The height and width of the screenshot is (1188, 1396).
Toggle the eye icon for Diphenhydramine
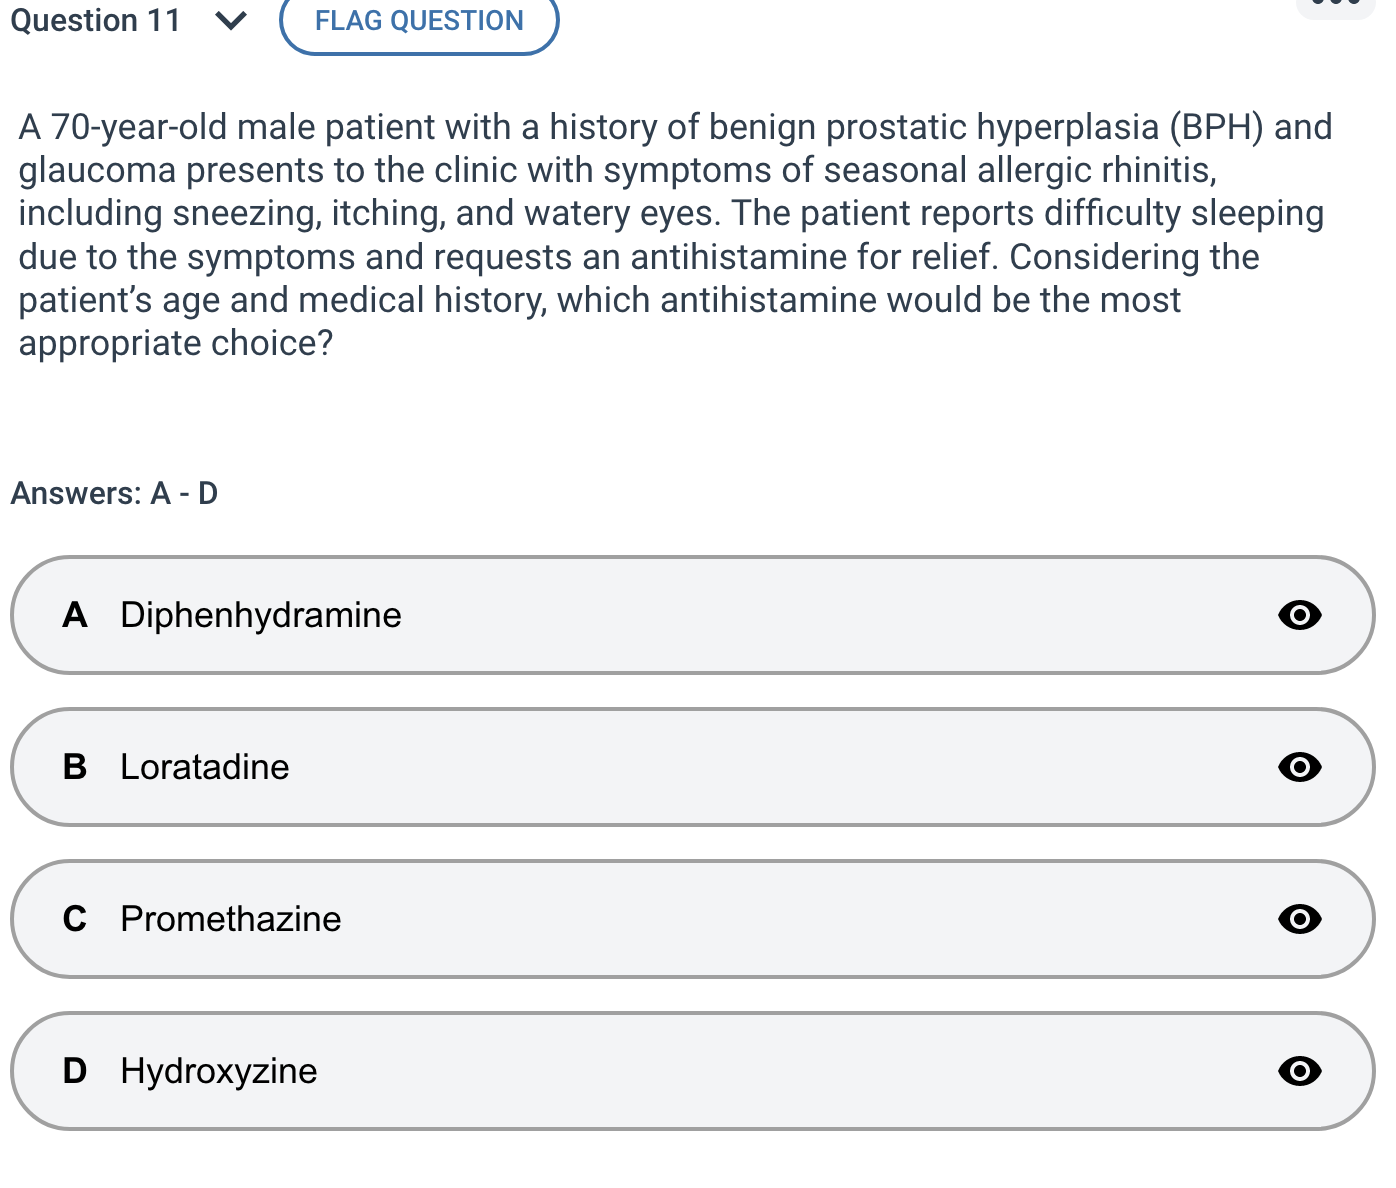point(1299,615)
